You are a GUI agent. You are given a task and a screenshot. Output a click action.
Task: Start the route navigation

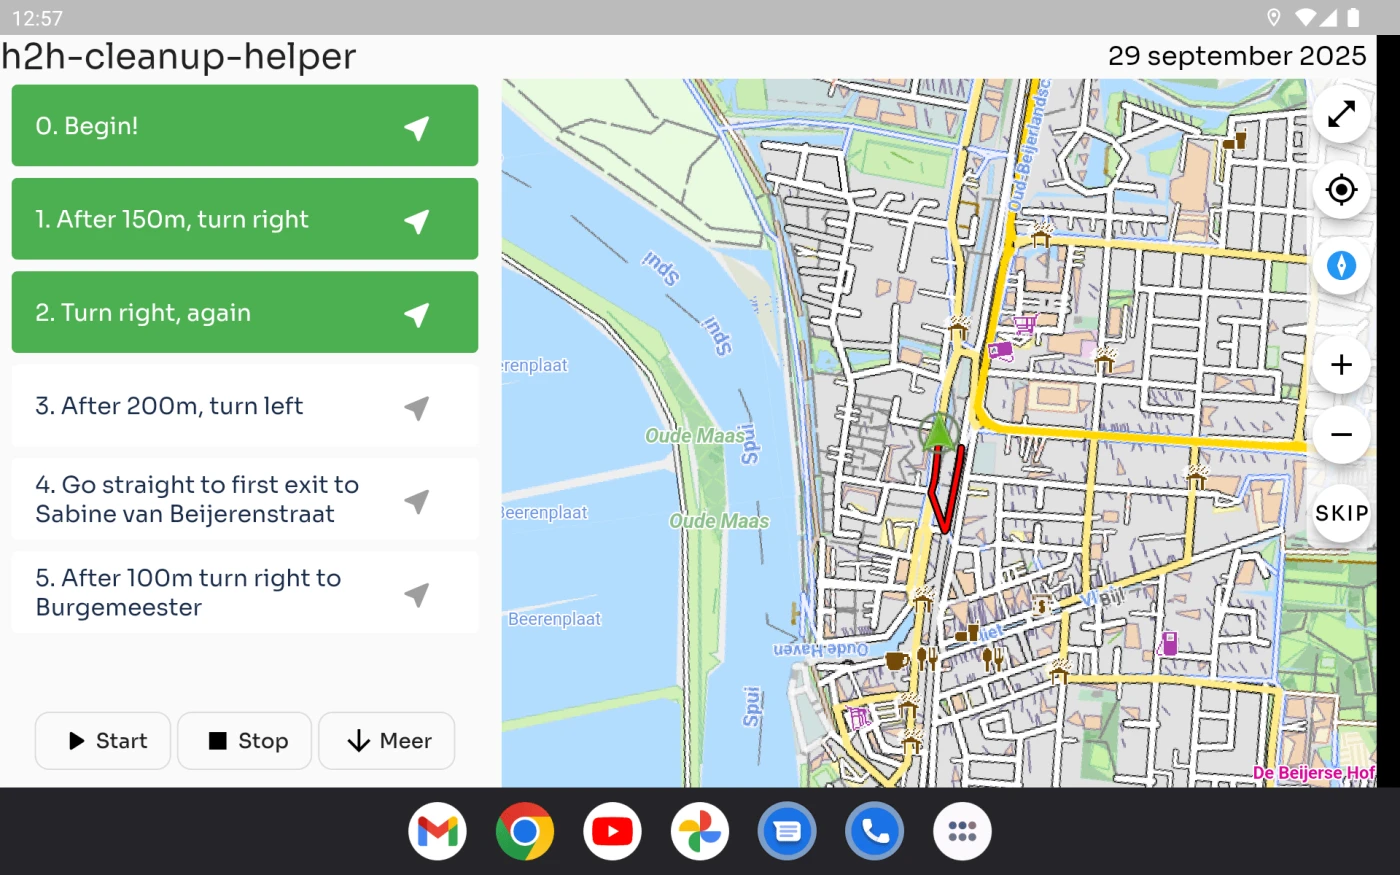(x=103, y=741)
